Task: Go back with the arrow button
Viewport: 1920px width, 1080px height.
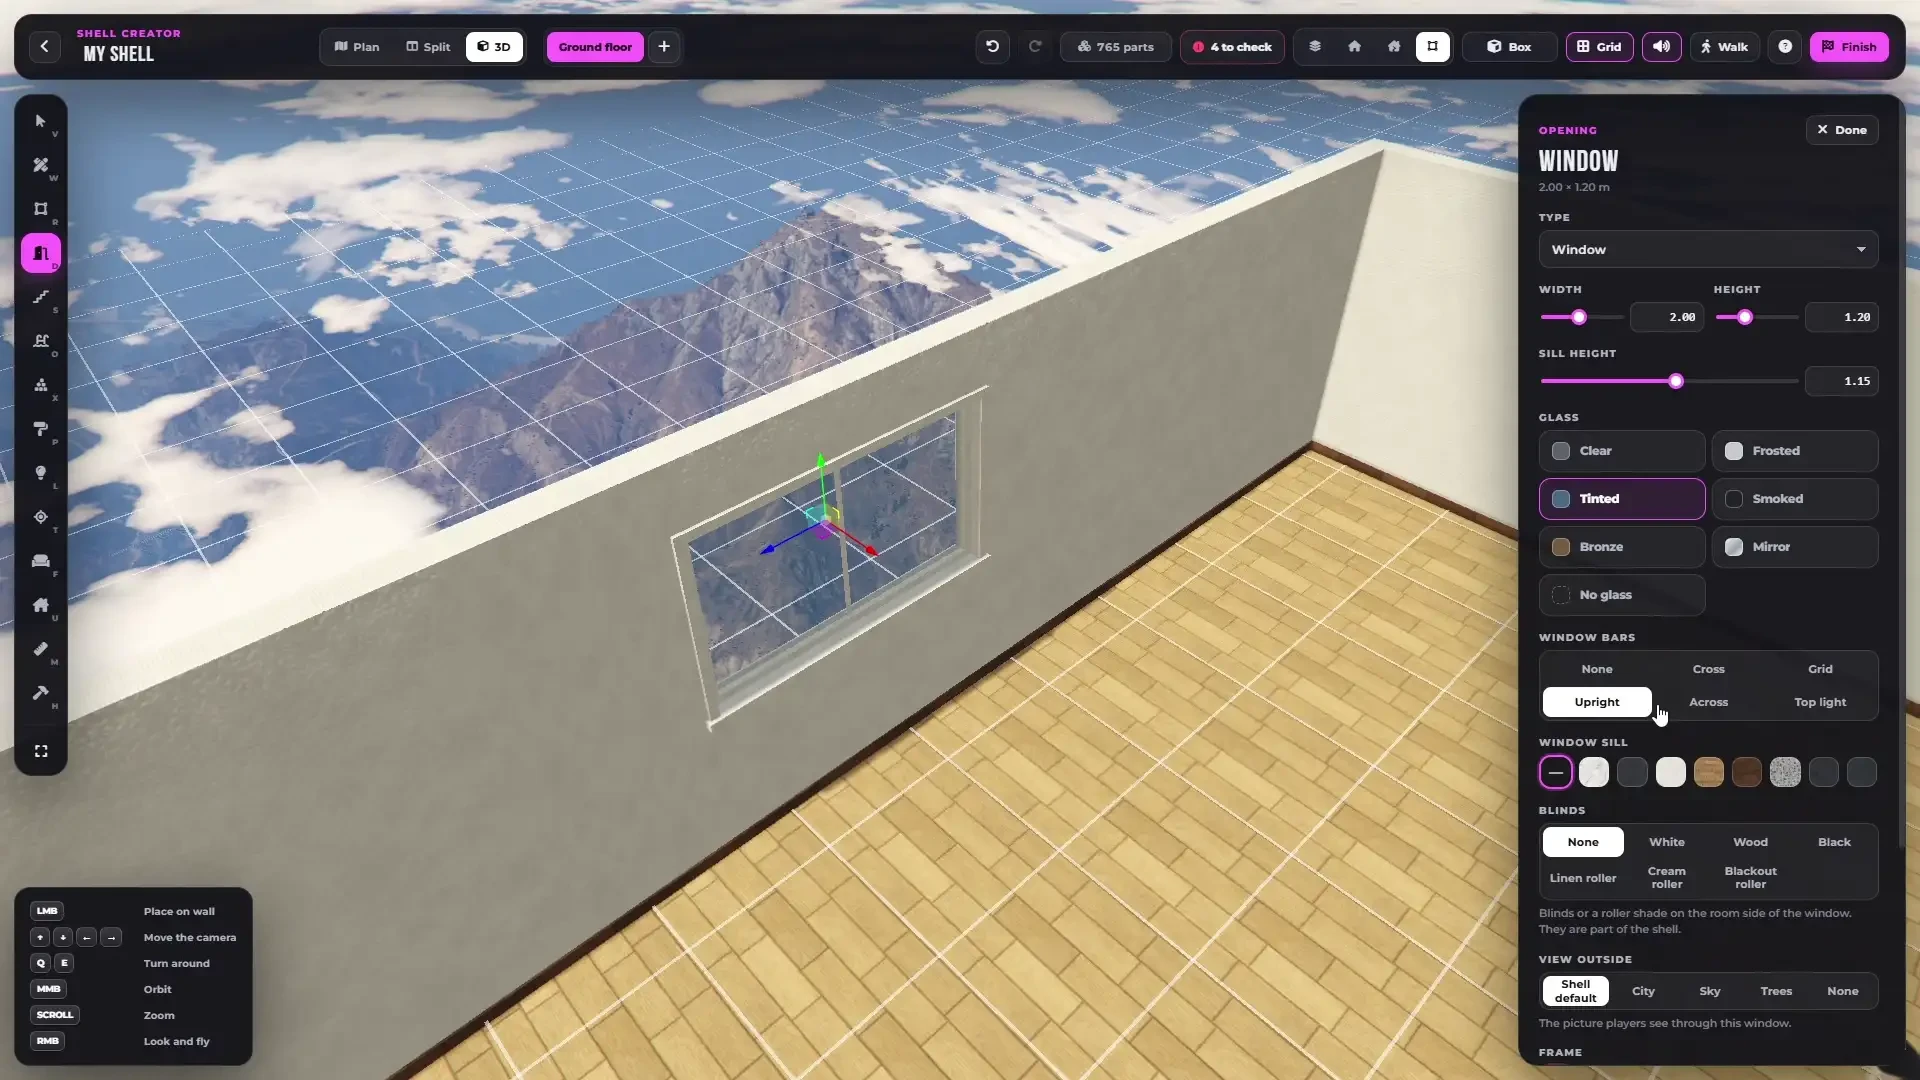Action: click(x=44, y=47)
